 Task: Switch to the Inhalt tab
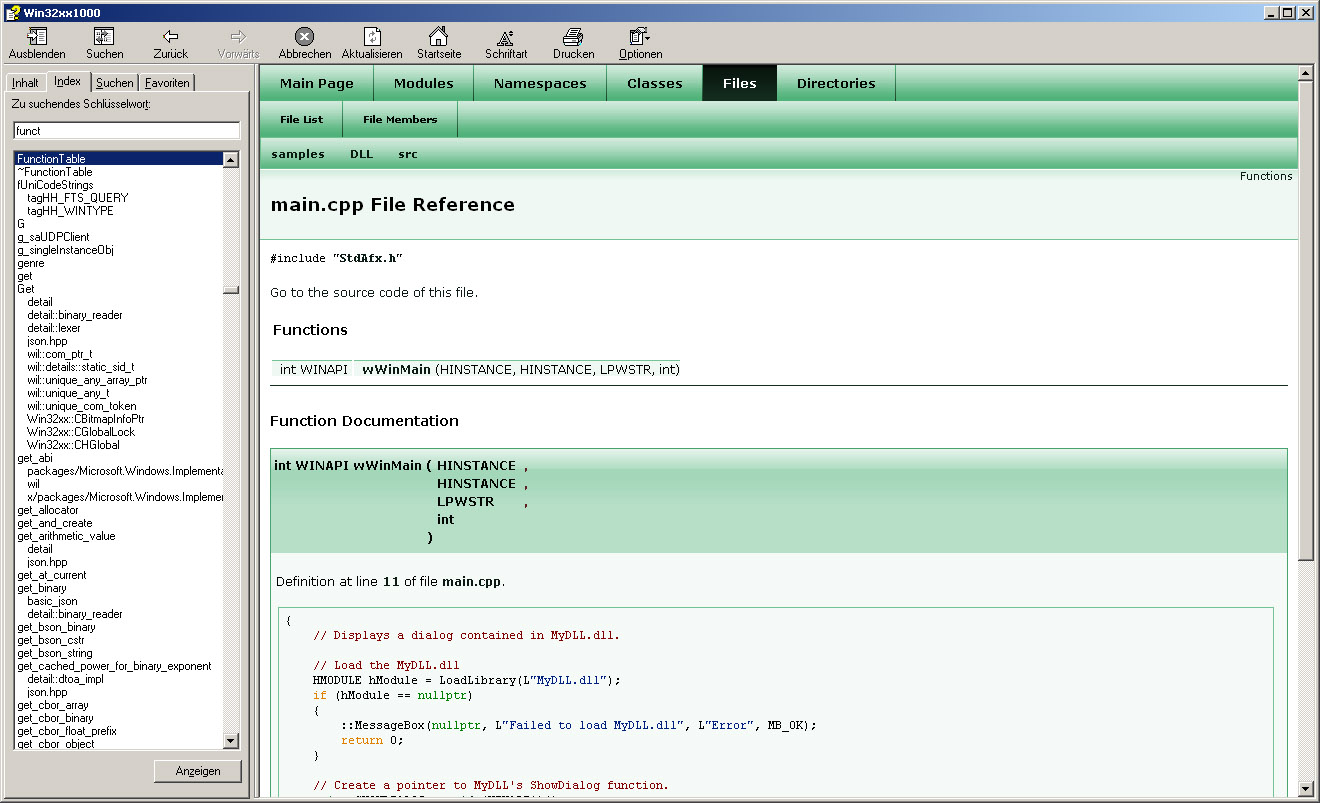(x=25, y=83)
